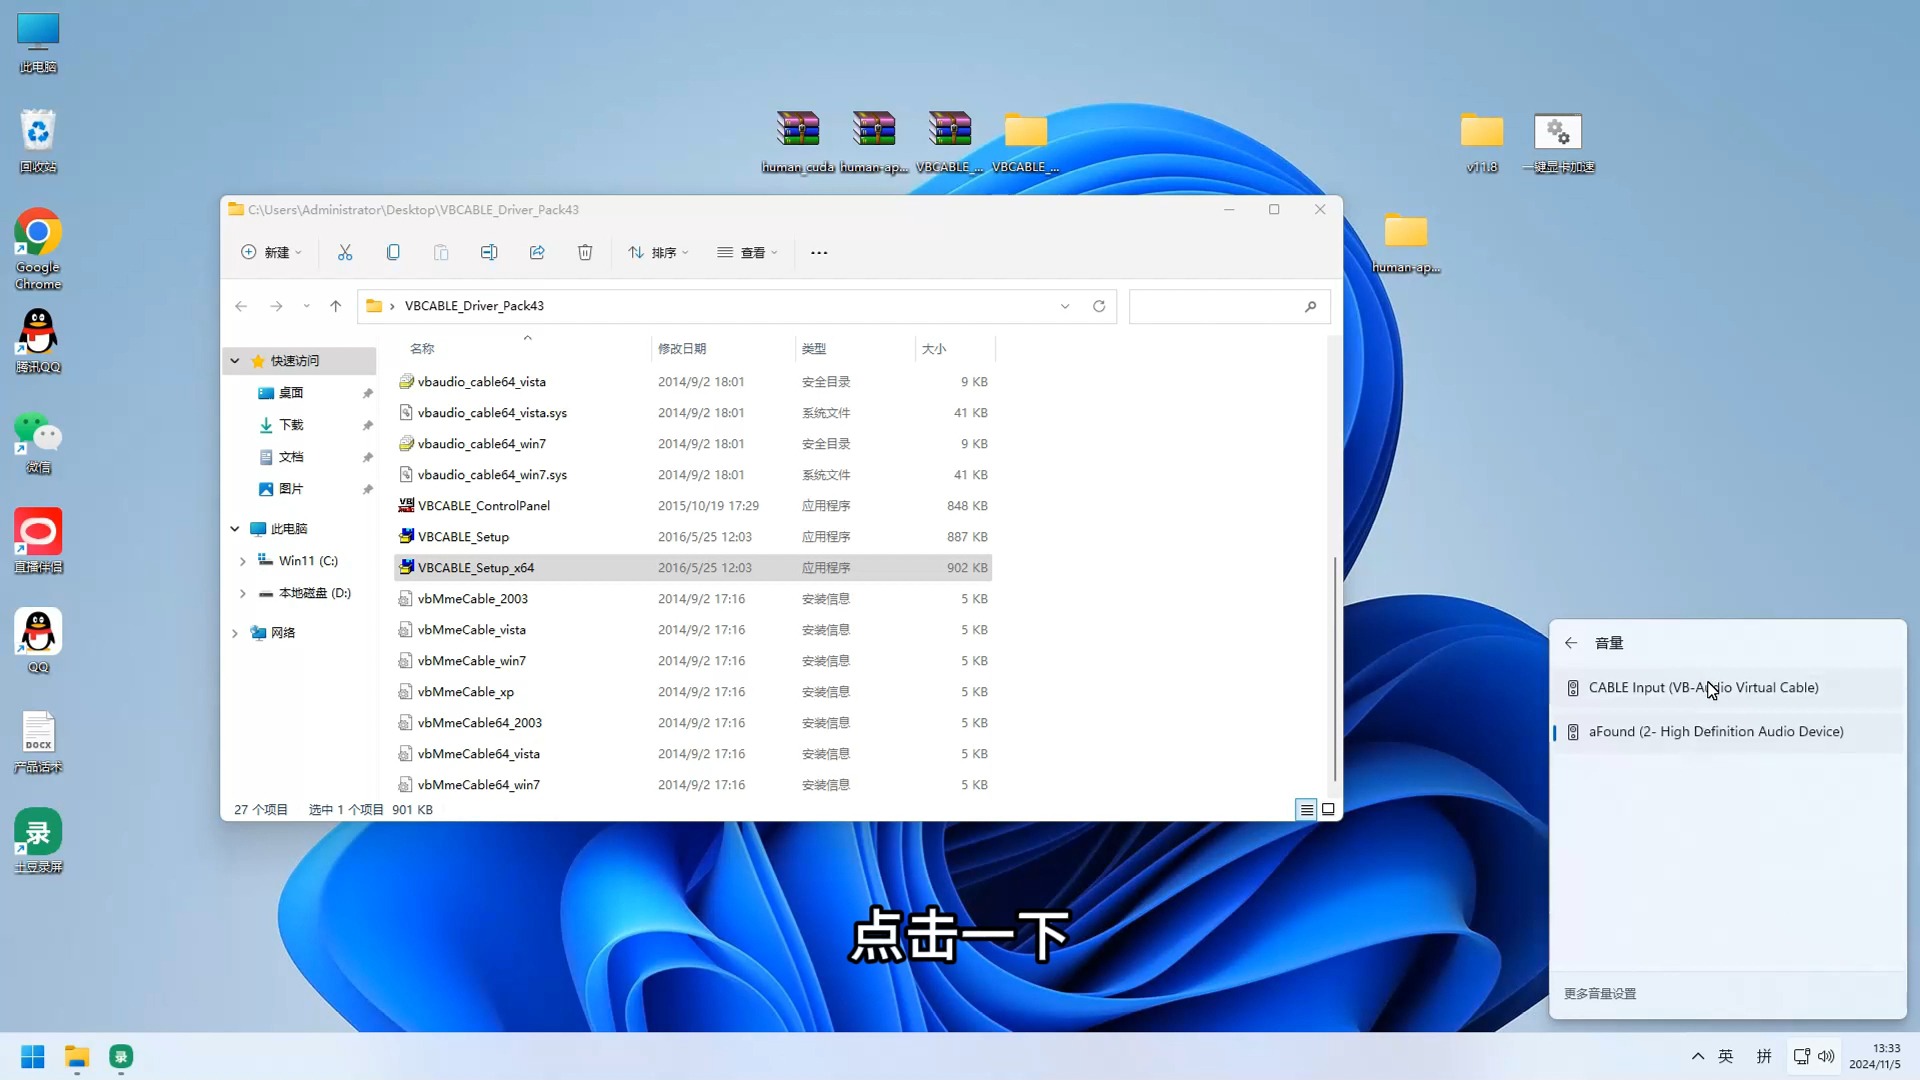The height and width of the screenshot is (1080, 1920).
Task: Open the Recycle Bin desktop icon
Action: 38,141
